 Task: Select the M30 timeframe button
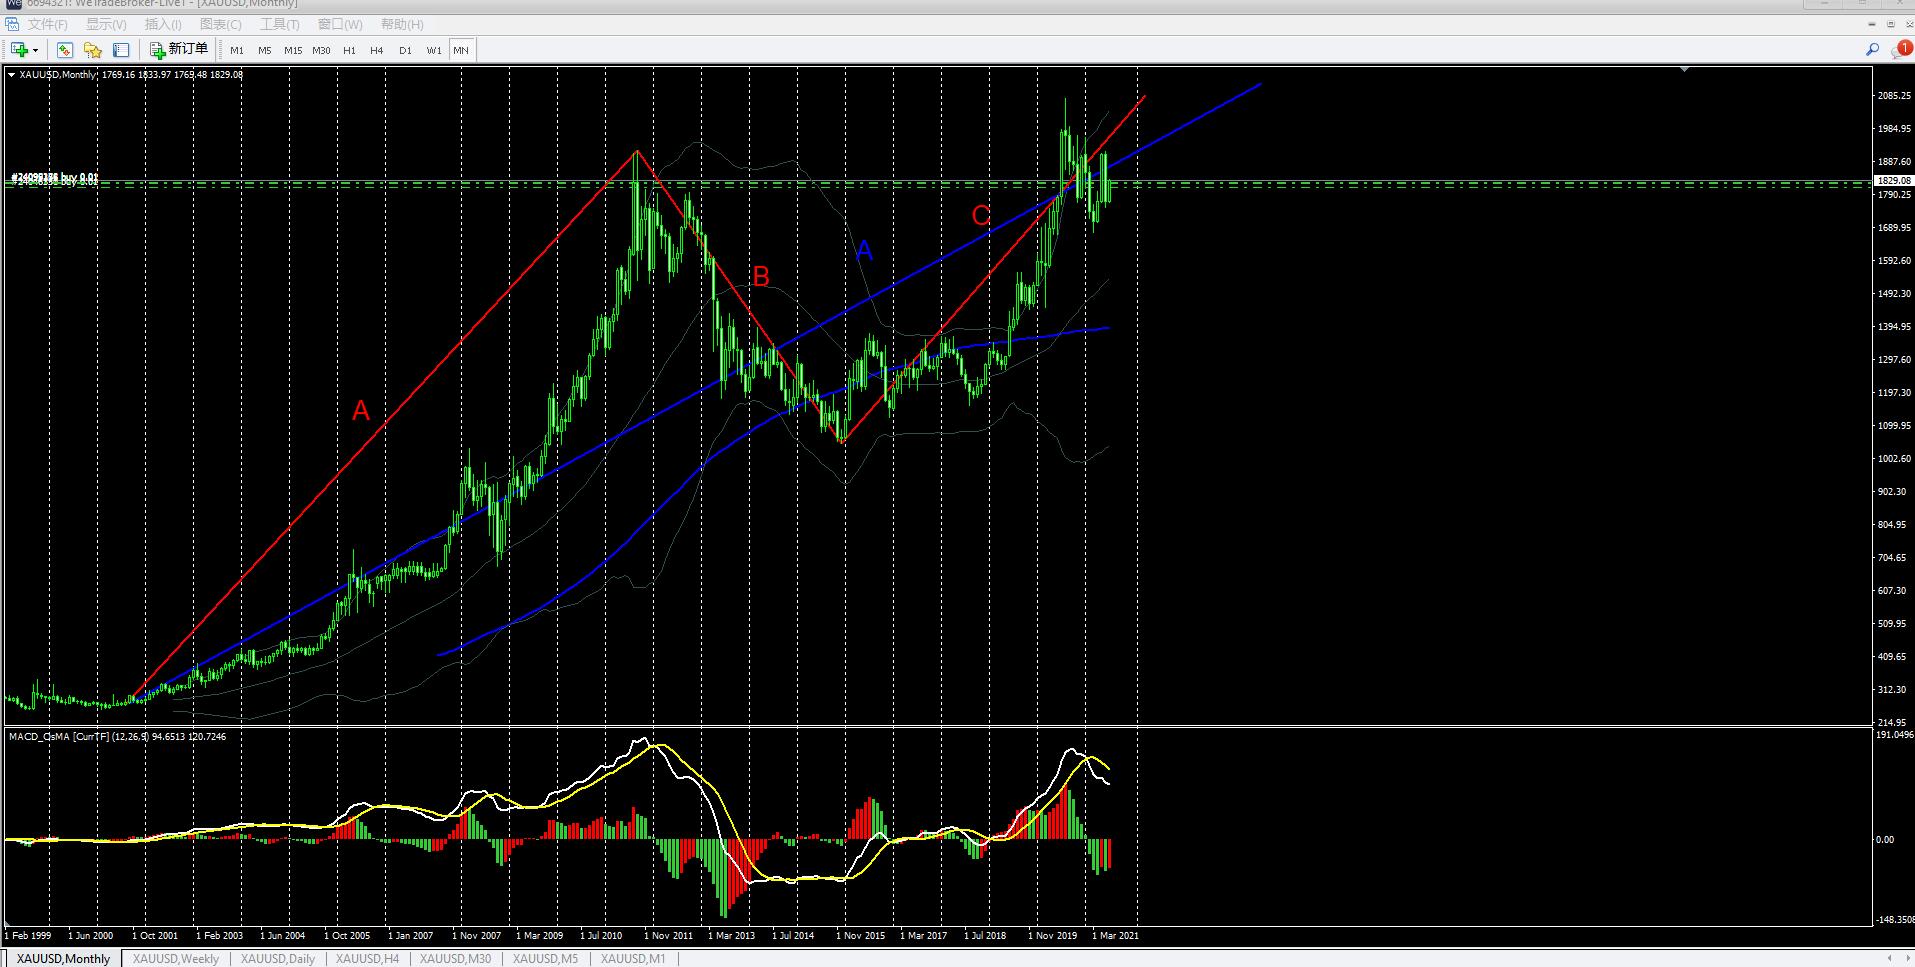click(321, 50)
